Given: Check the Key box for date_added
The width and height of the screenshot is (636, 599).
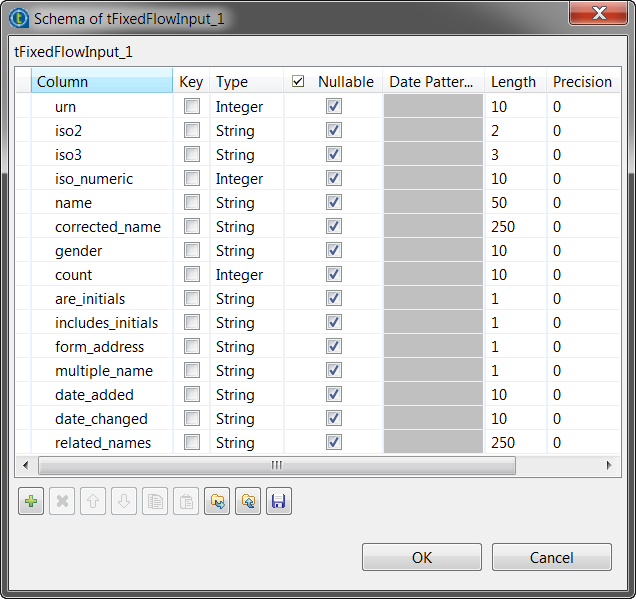Looking at the screenshot, I should coord(192,394).
